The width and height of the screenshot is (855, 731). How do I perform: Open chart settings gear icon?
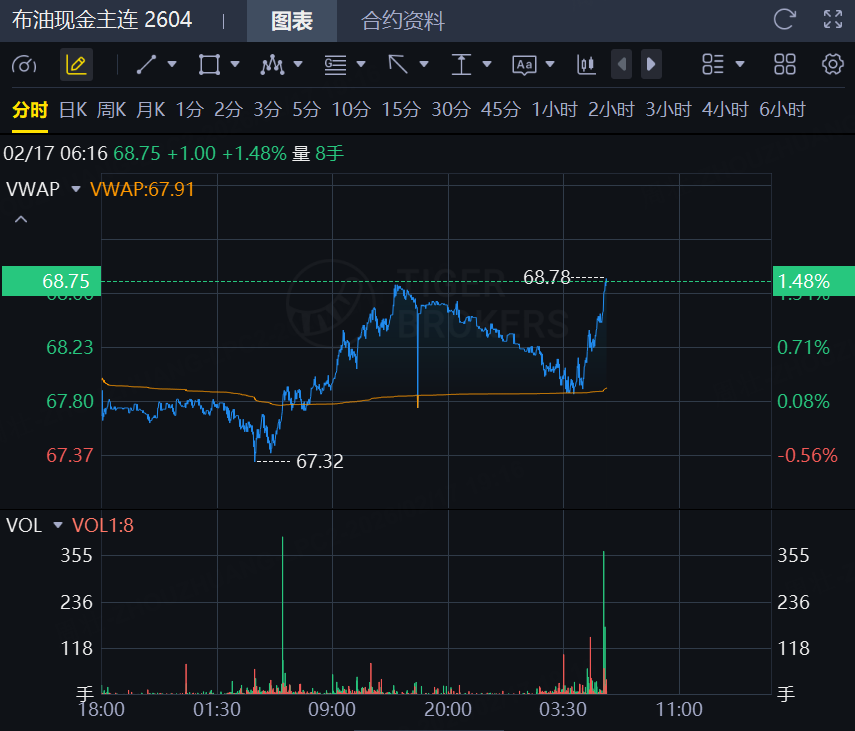[832, 65]
